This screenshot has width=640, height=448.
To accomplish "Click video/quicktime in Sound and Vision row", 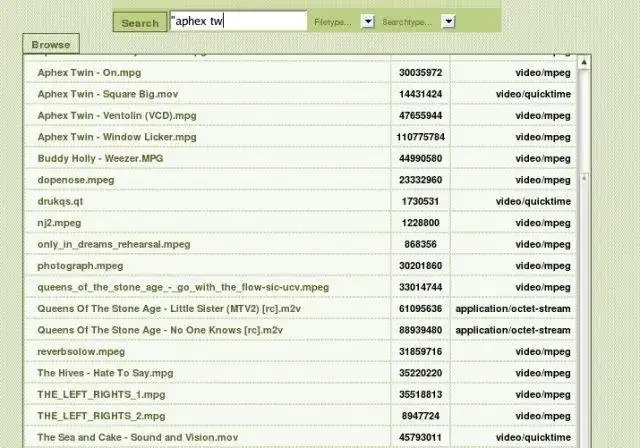I will click(533, 438).
